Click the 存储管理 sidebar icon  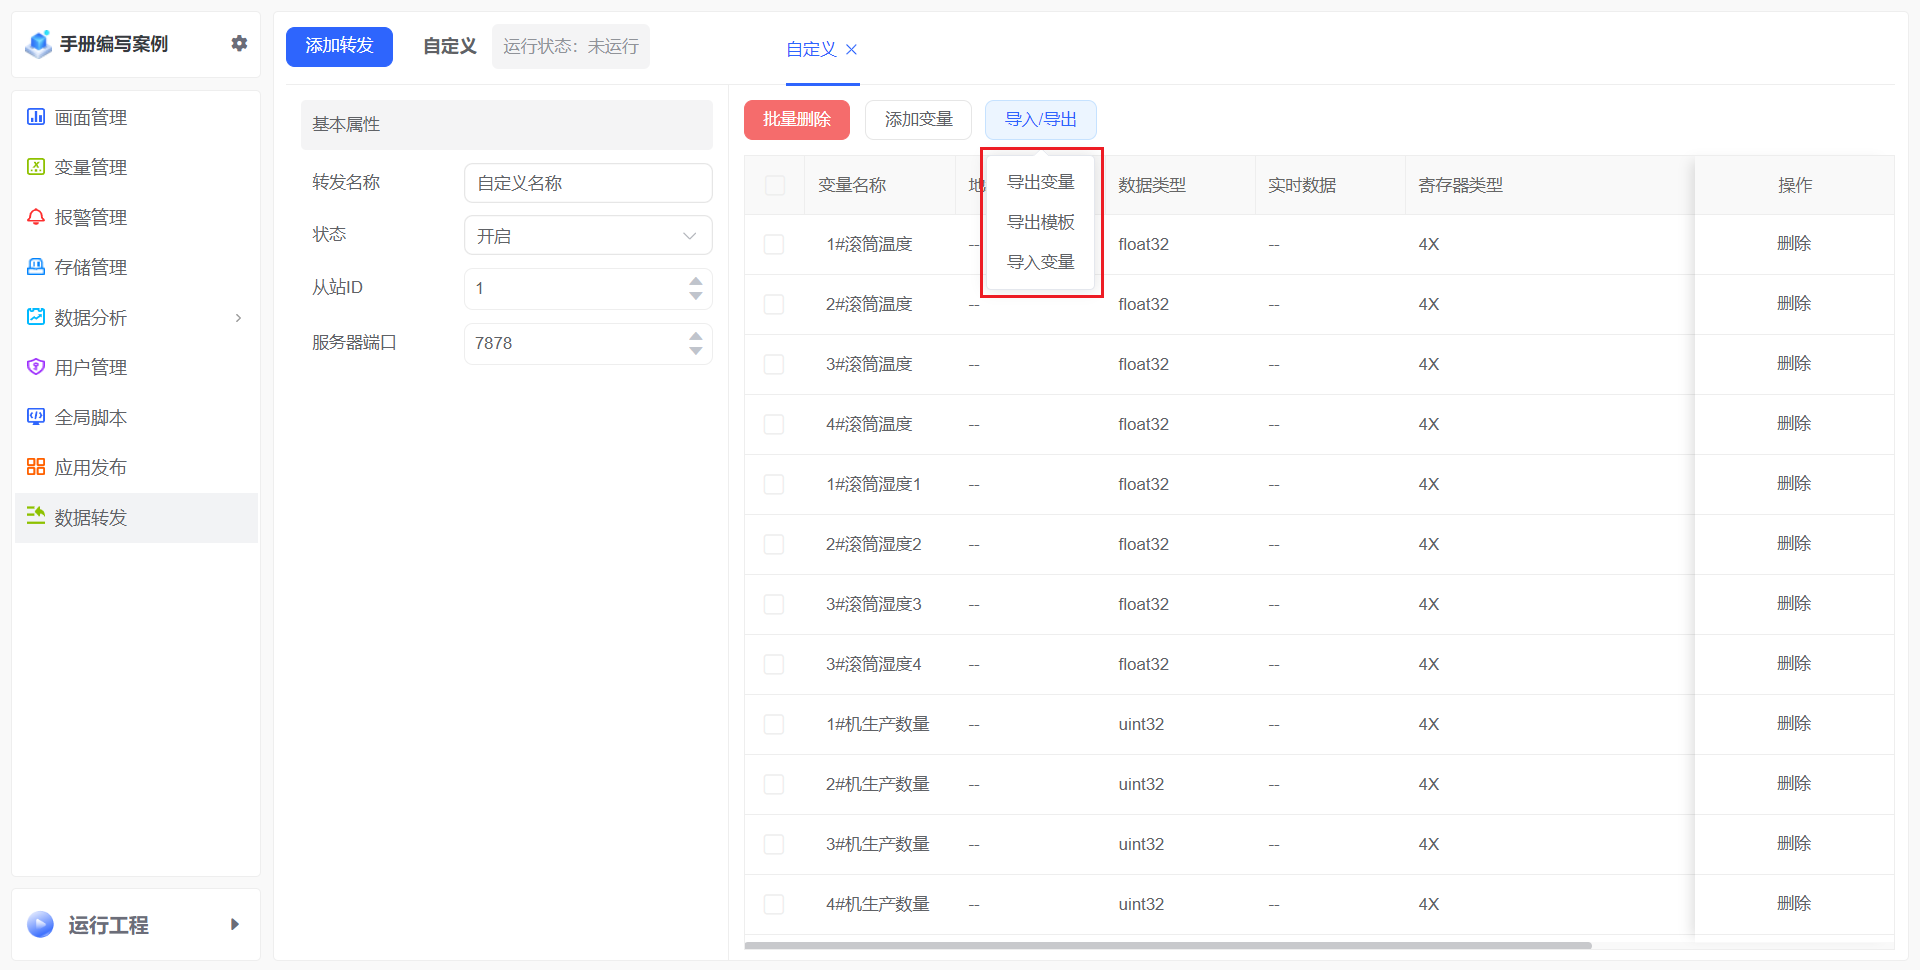36,267
